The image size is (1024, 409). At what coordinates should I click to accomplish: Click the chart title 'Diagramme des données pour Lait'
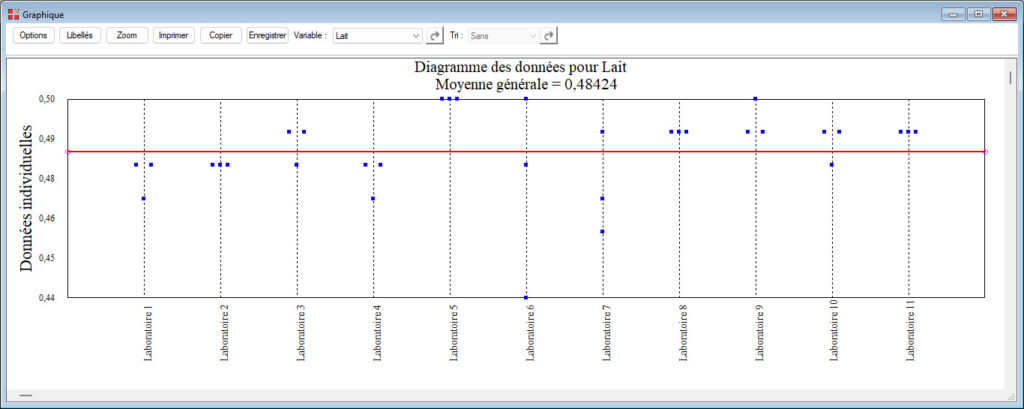[520, 67]
